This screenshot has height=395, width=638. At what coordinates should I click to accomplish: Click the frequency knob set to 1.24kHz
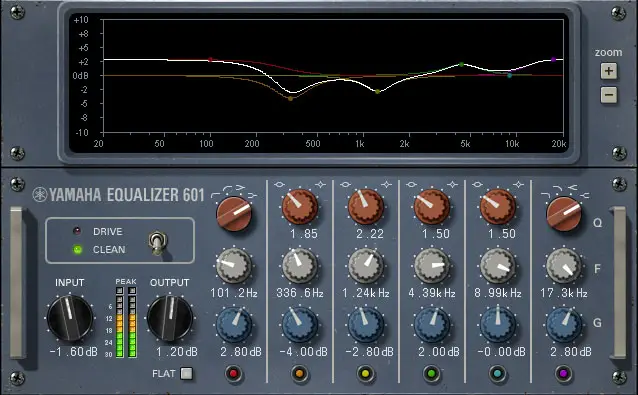coord(366,266)
